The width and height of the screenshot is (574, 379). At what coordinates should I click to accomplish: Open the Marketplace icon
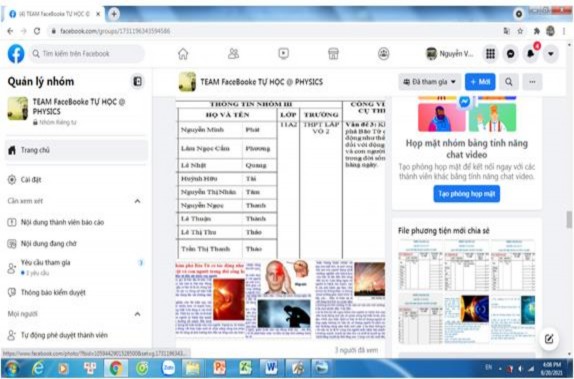(x=333, y=54)
